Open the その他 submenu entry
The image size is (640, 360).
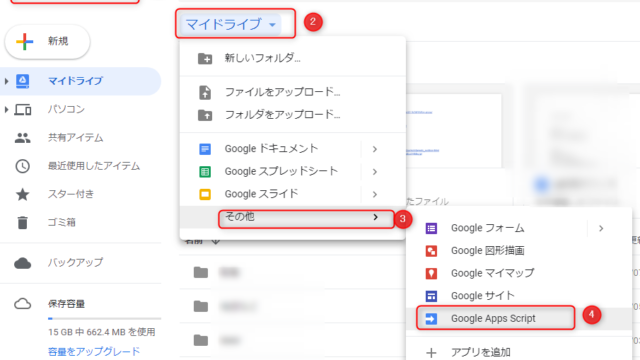(293, 217)
